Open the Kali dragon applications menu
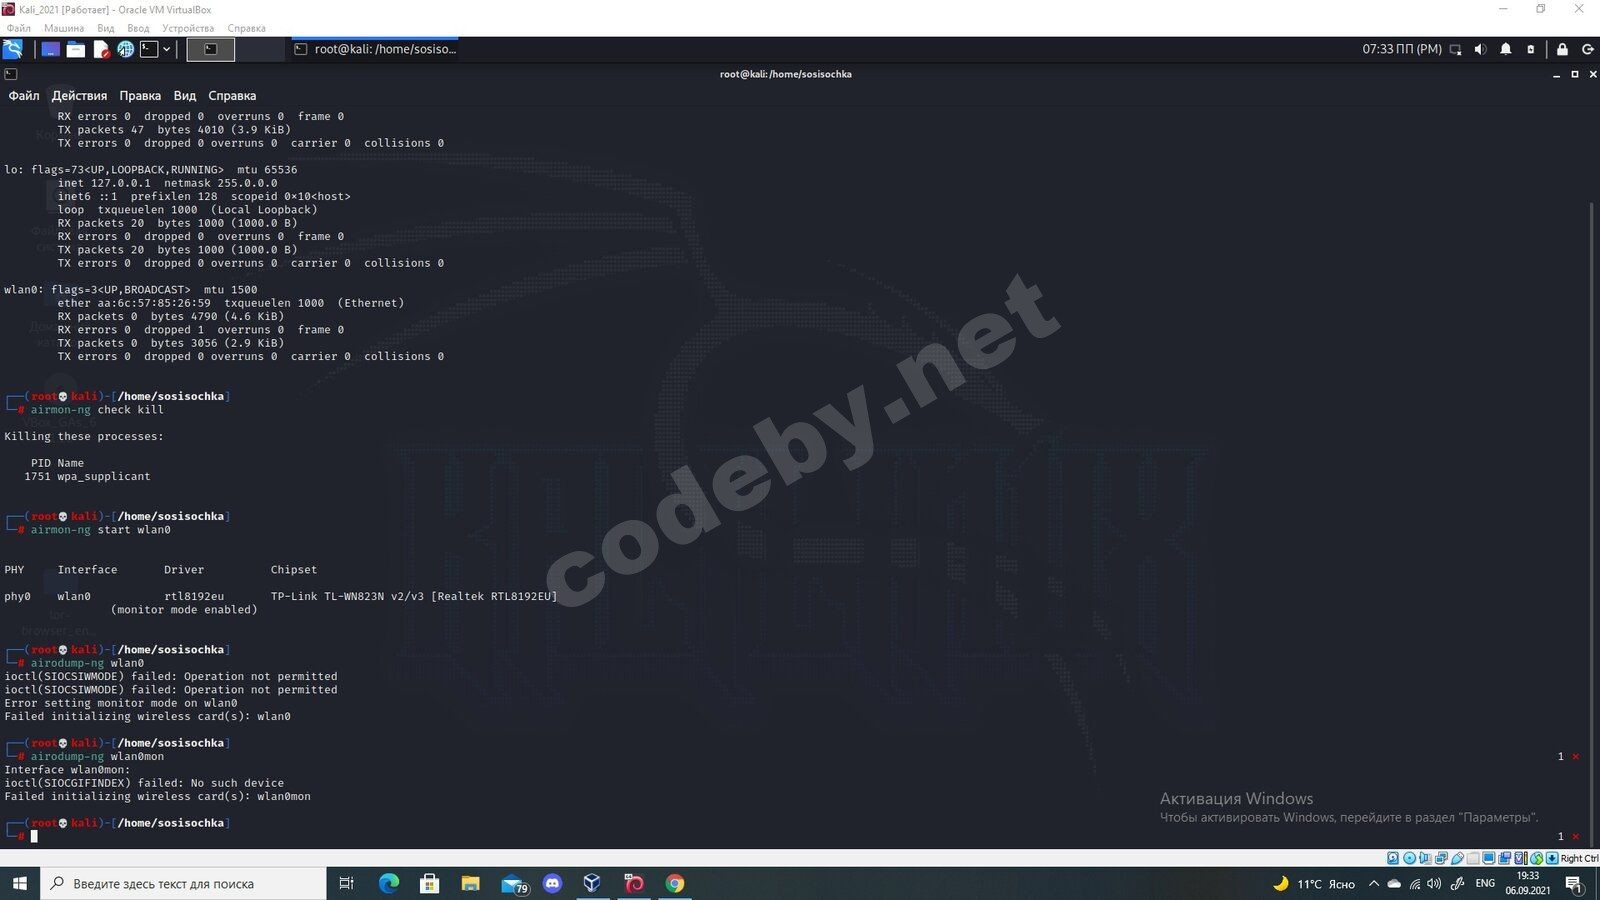 point(13,49)
